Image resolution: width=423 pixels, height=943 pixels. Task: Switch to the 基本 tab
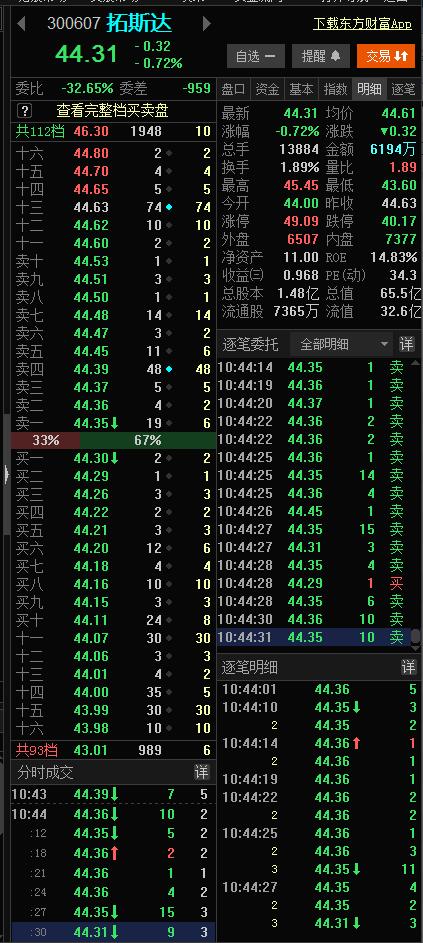point(301,90)
